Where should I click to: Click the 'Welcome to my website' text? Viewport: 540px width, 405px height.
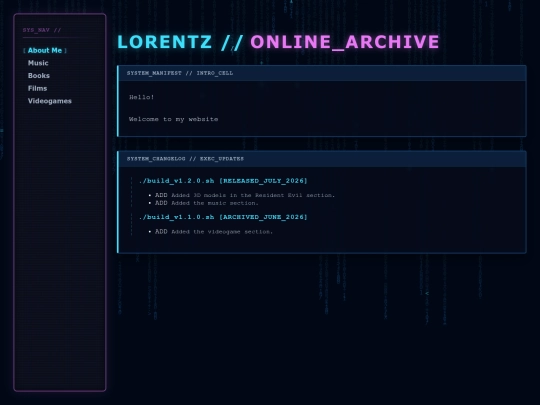174,119
